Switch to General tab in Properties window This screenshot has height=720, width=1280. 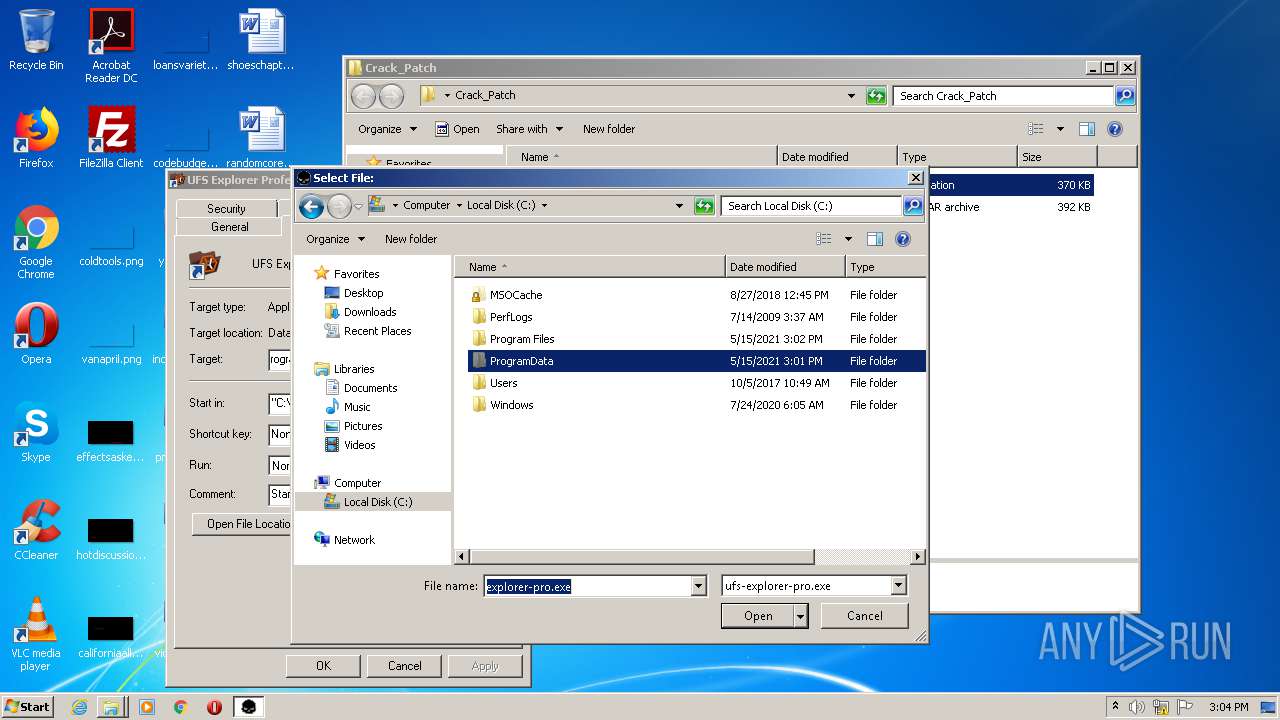point(230,227)
